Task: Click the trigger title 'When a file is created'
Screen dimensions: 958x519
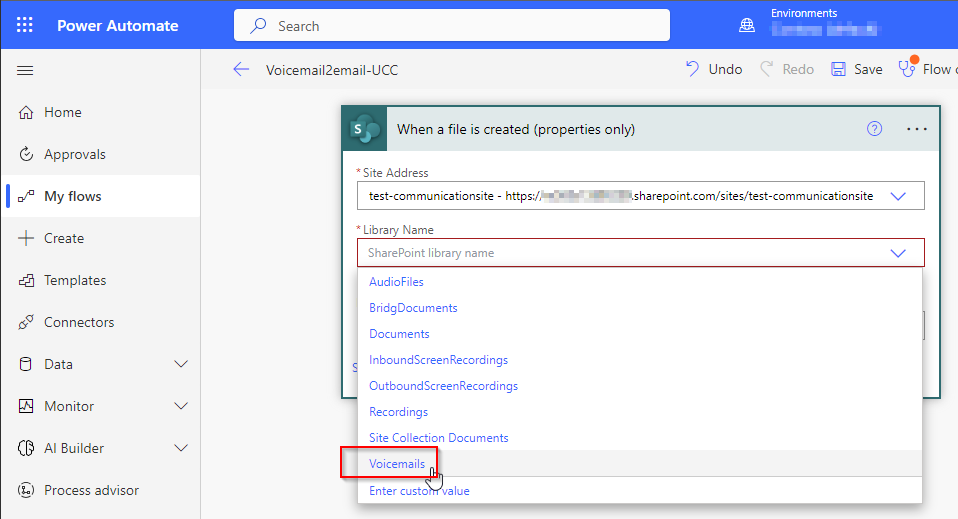Action: [x=516, y=130]
